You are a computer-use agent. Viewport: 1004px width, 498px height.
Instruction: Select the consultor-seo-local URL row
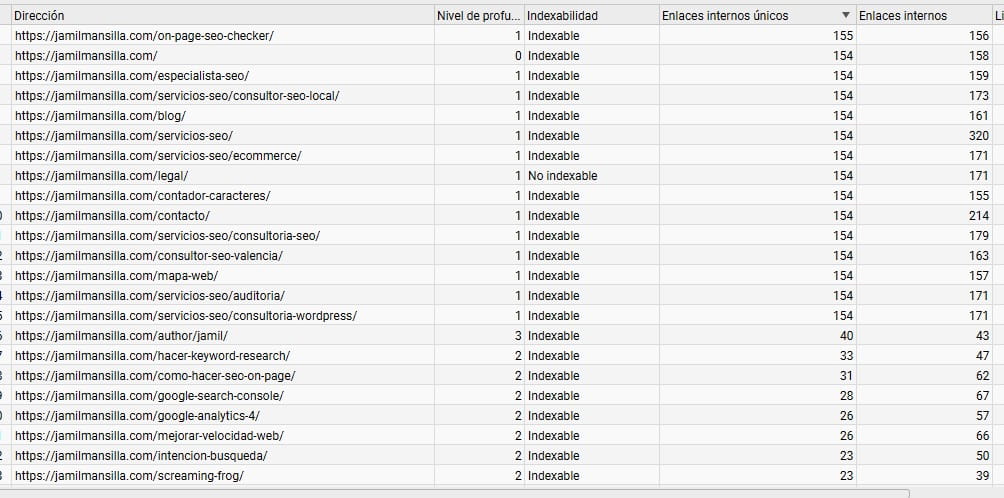(177, 96)
